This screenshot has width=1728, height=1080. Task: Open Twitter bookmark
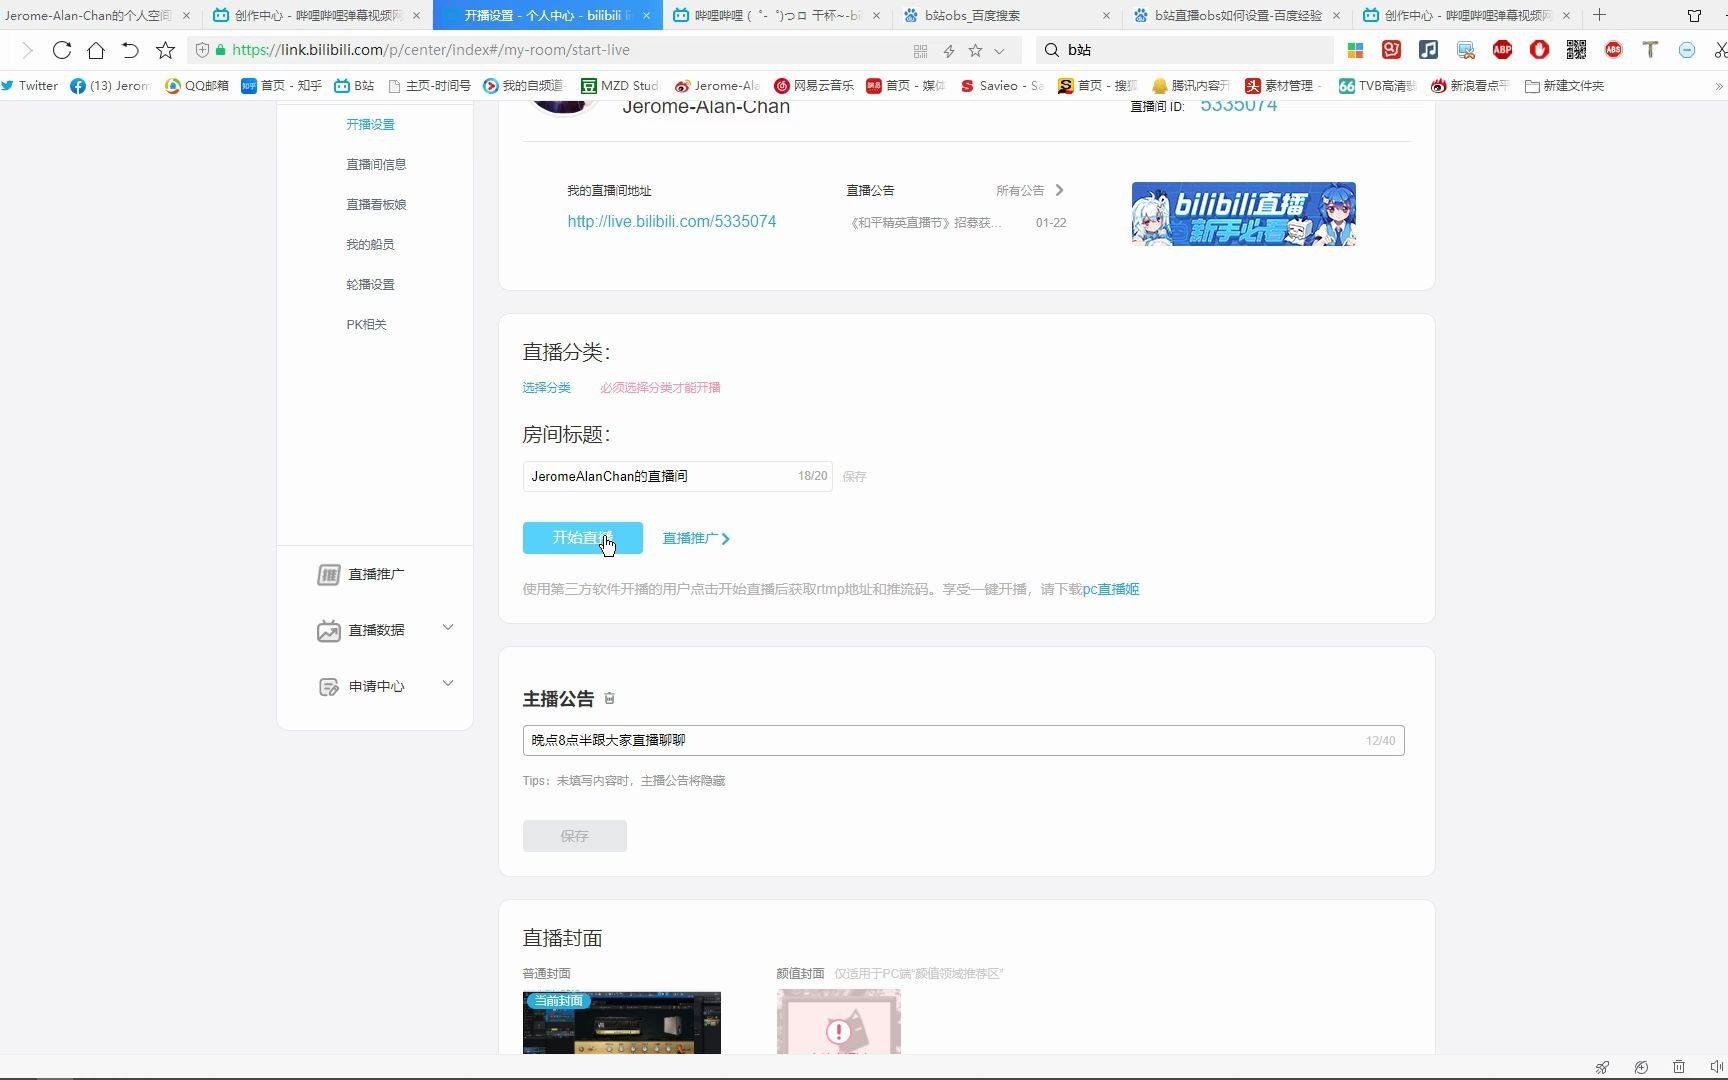pyautogui.click(x=30, y=86)
